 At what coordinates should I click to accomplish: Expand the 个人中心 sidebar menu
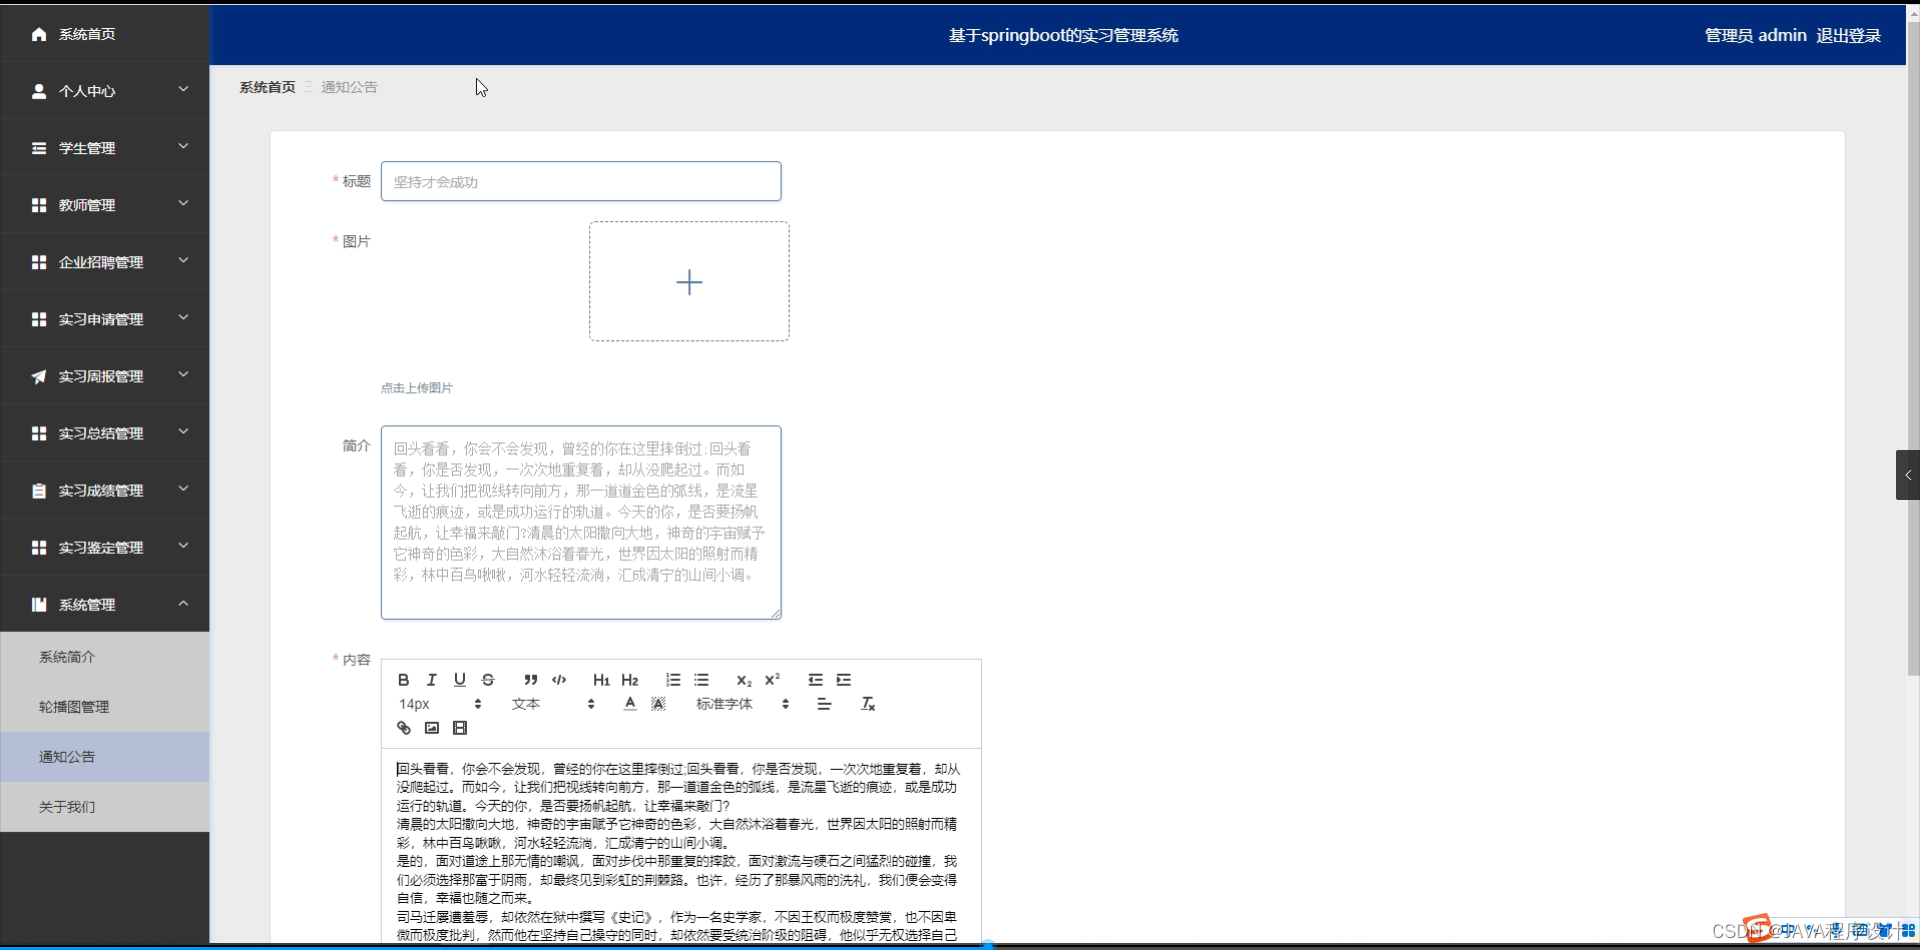[x=105, y=91]
